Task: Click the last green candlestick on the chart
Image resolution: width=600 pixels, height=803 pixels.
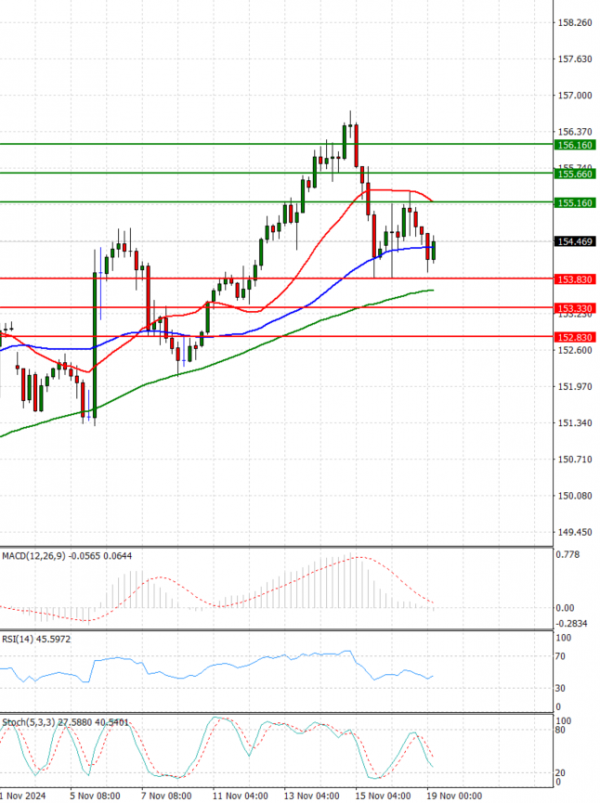Action: pos(434,250)
